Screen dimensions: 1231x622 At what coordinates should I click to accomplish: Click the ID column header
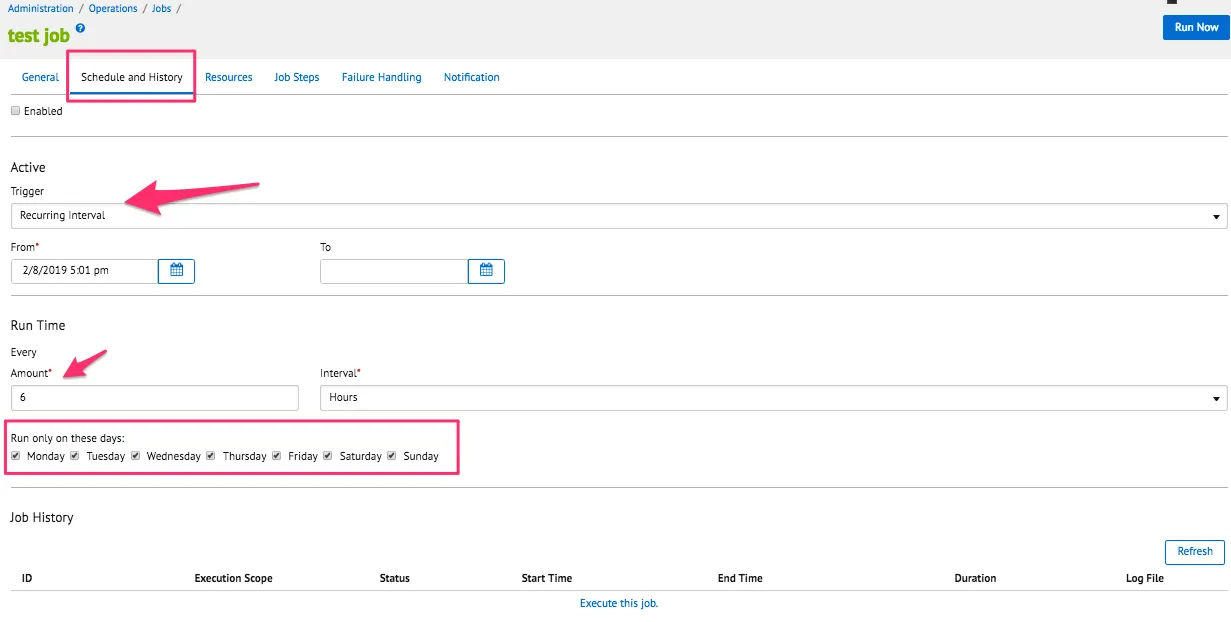pos(27,578)
